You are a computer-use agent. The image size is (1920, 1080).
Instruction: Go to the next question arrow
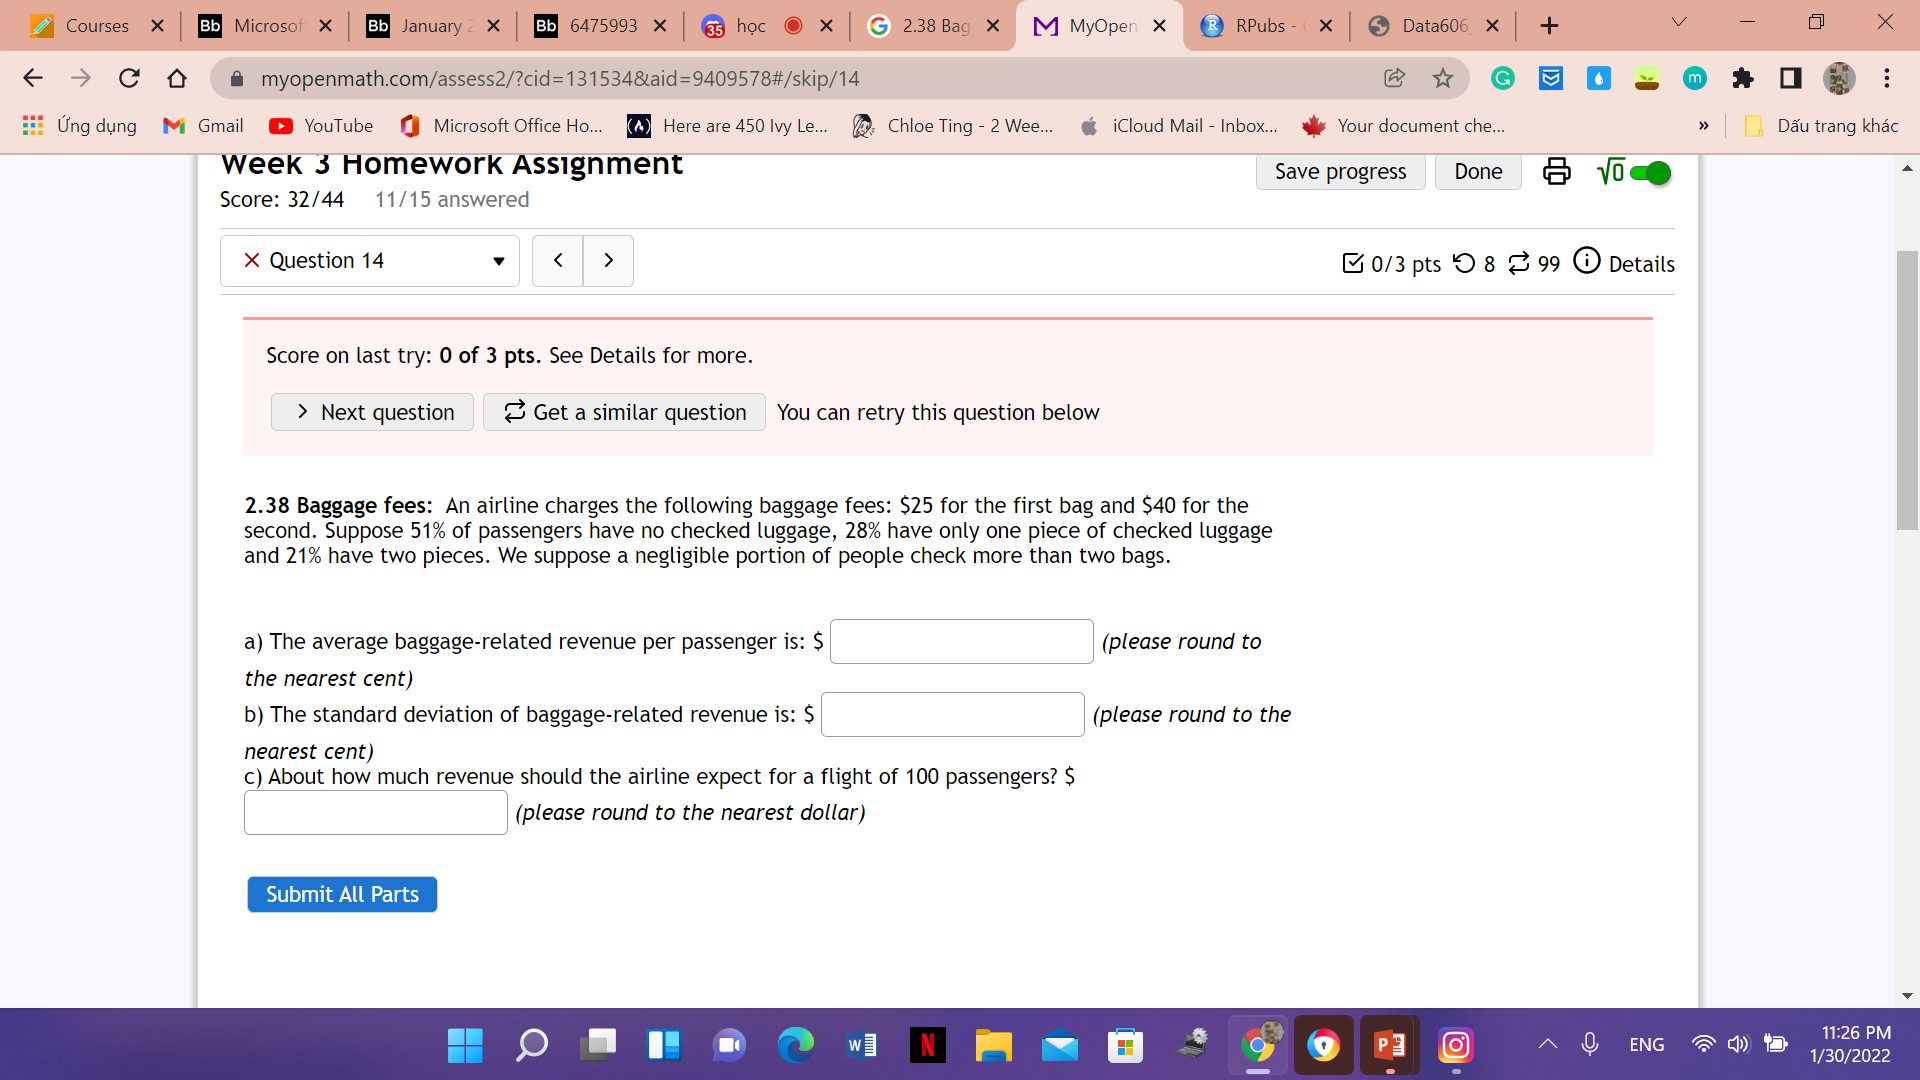pos(608,261)
